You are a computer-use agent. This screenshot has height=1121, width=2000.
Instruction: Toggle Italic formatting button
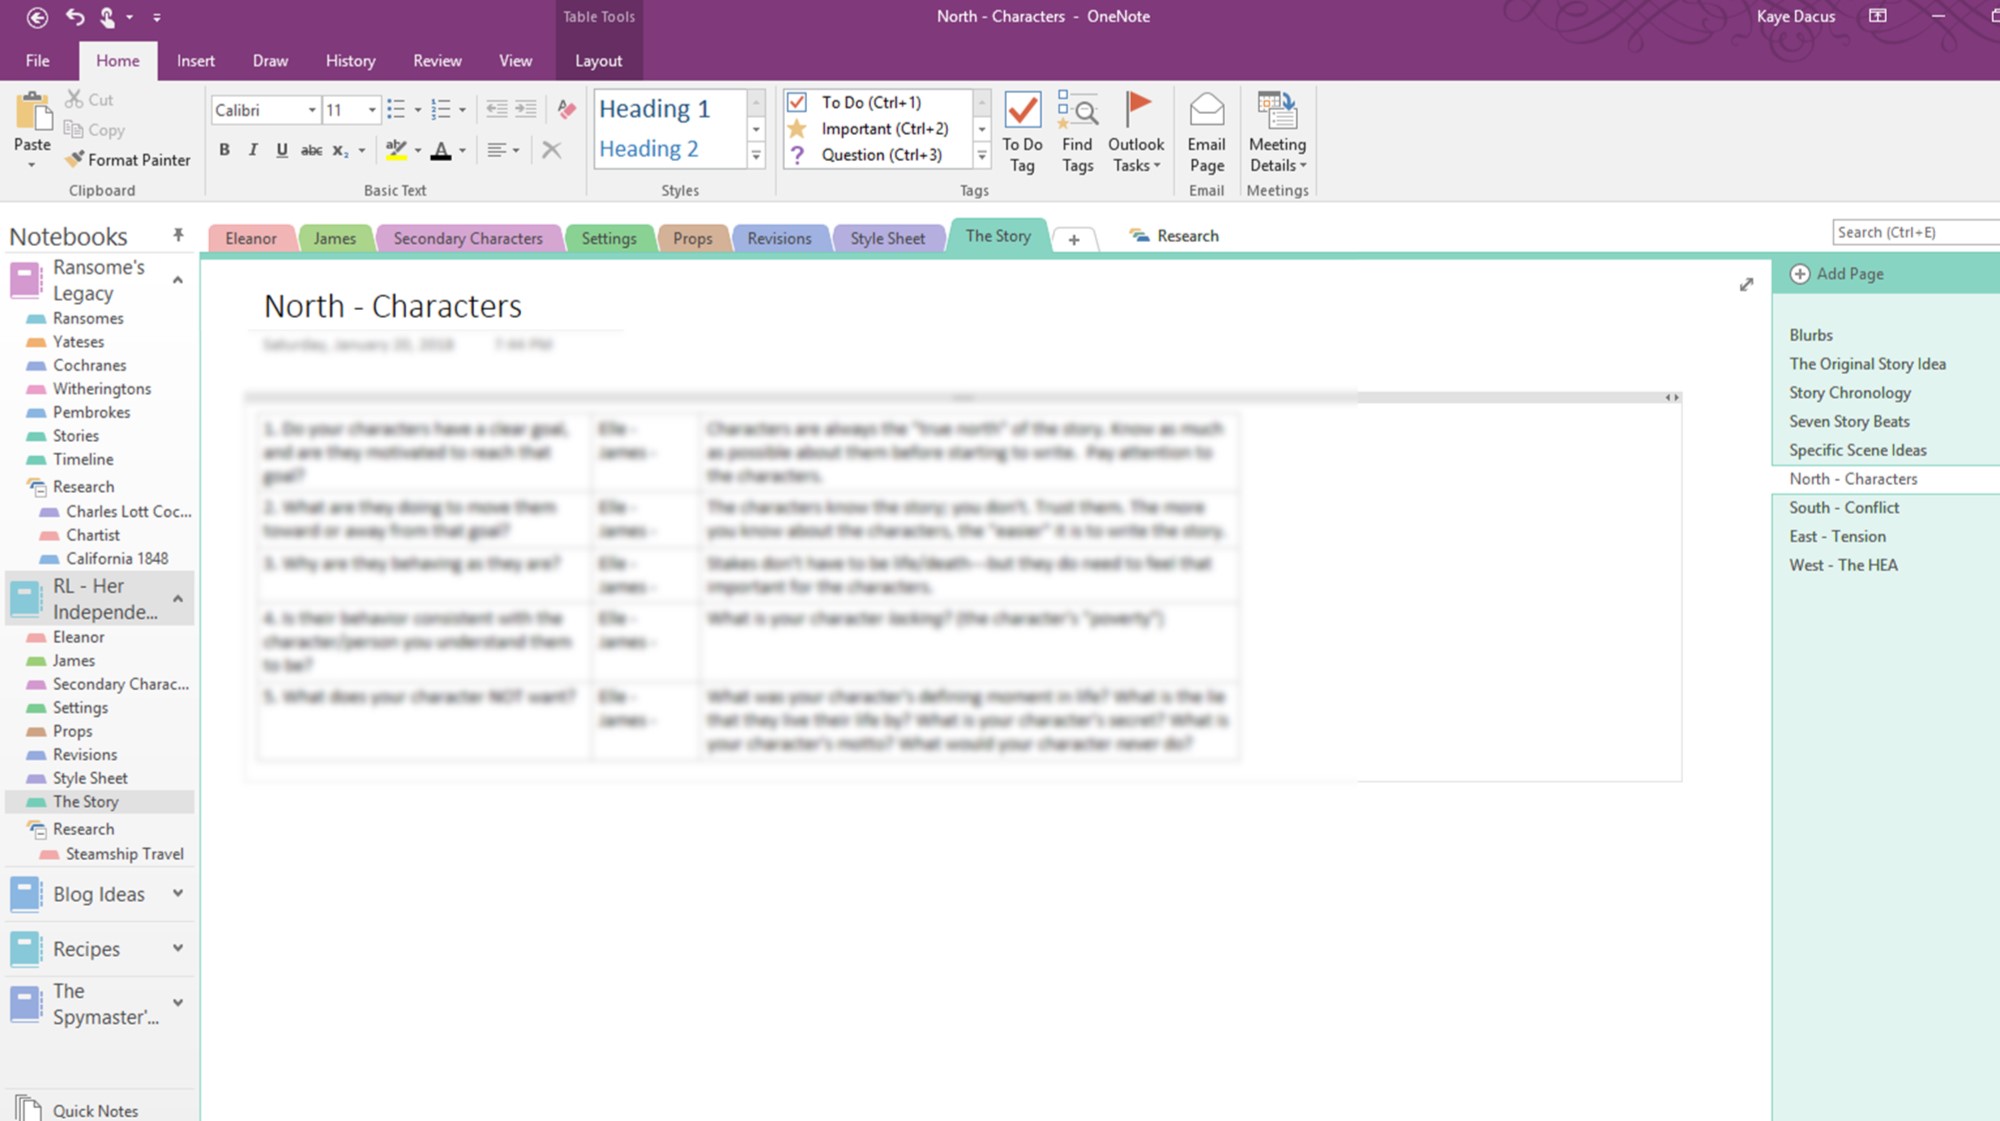pyautogui.click(x=253, y=150)
